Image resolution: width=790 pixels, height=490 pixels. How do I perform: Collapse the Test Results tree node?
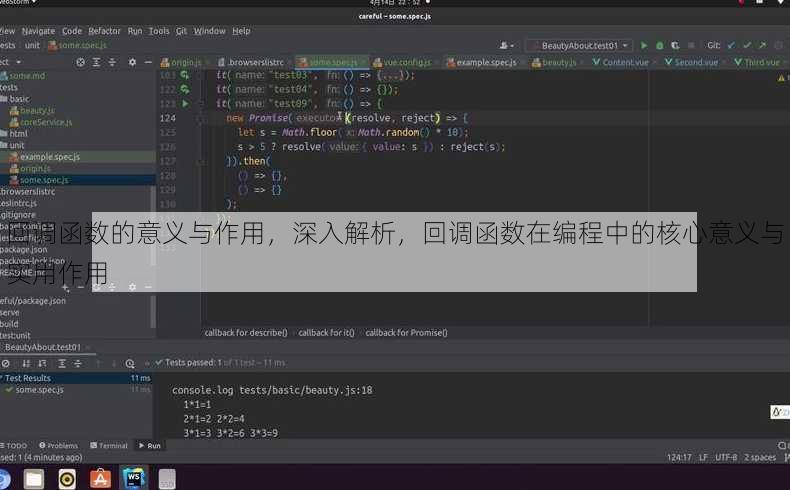[x=2, y=378]
